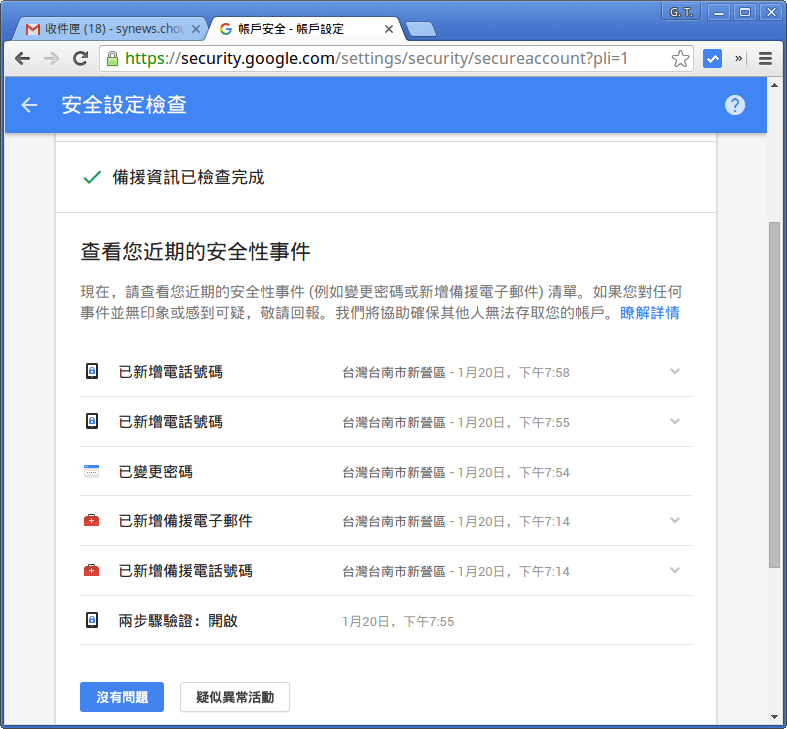Image resolution: width=787 pixels, height=729 pixels.
Task: Click the 查看您近期的安全性事件 heading
Action: (x=195, y=251)
